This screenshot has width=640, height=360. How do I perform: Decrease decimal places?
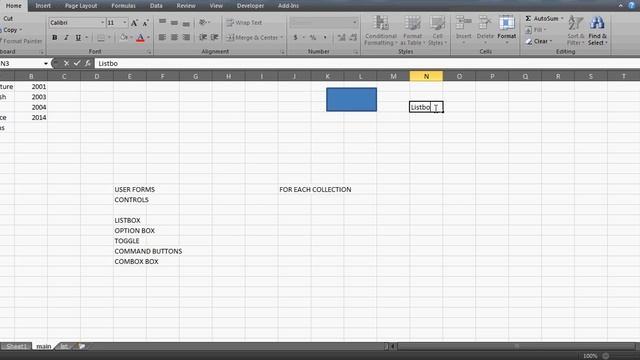click(x=353, y=38)
